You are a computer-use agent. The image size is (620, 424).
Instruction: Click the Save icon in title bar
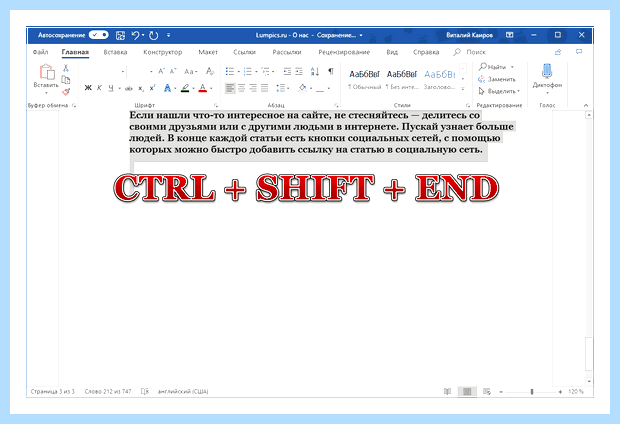120,35
